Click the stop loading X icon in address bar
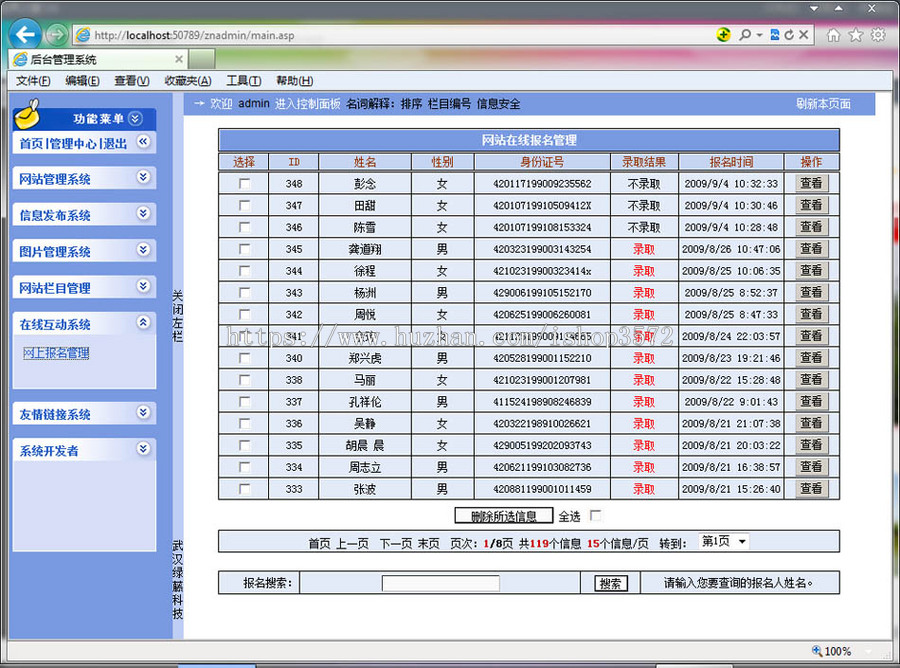 (x=804, y=35)
